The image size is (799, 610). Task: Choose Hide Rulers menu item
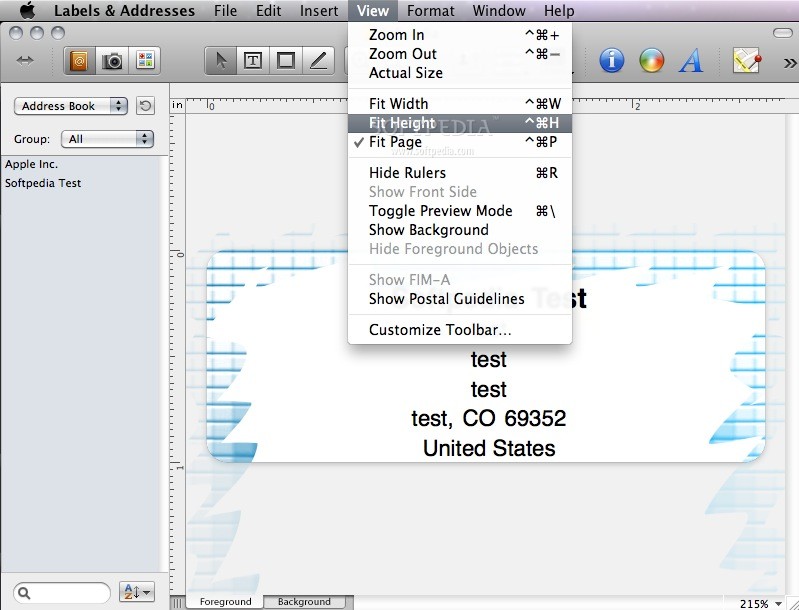click(460, 173)
